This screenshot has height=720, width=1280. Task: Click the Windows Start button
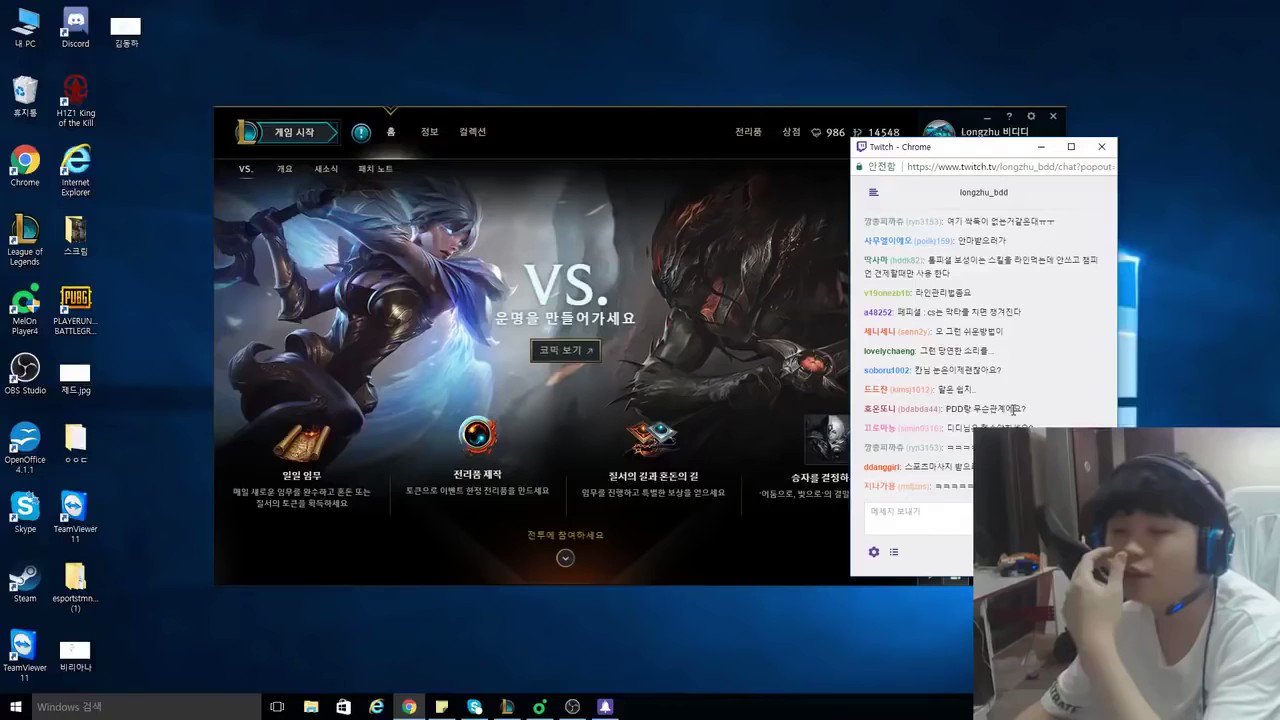pyautogui.click(x=16, y=707)
